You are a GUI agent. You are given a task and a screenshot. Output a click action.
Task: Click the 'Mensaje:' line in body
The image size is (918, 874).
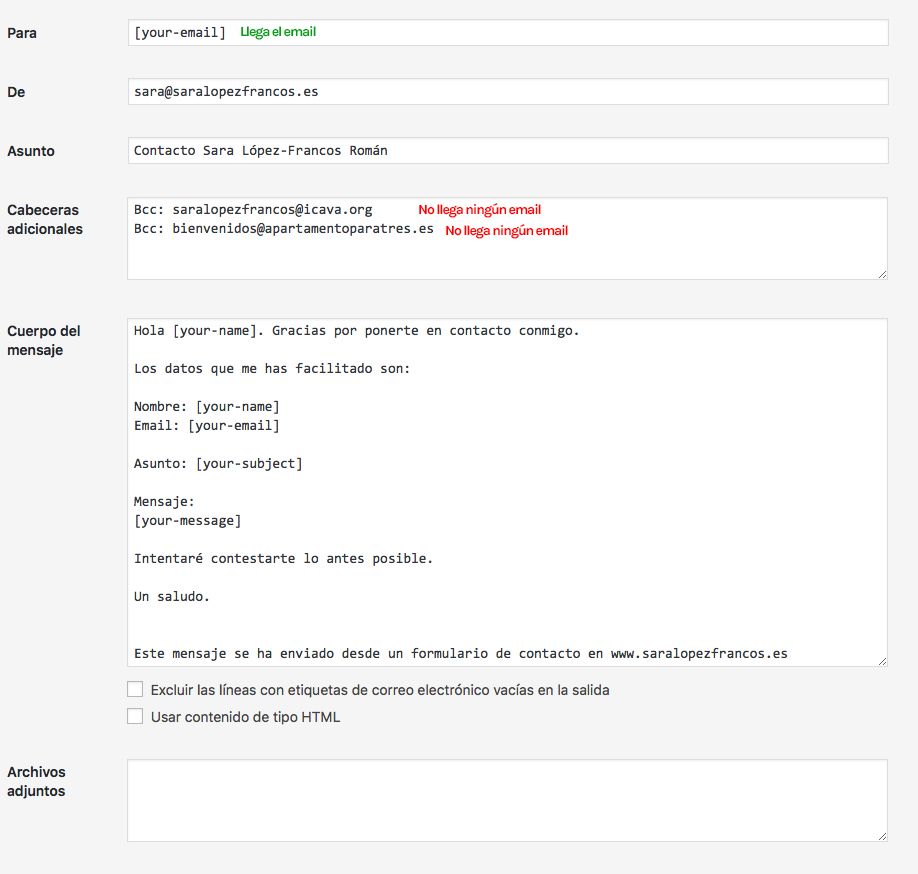tap(164, 502)
